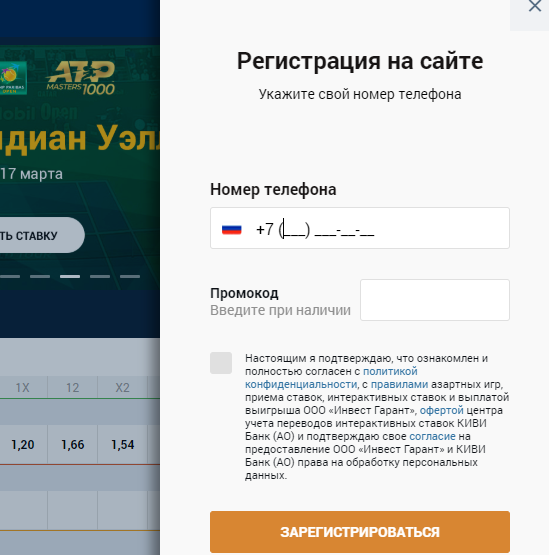Viewport: 549px width, 555px height.
Task: Select the Russian flag country icon
Action: click(231, 230)
